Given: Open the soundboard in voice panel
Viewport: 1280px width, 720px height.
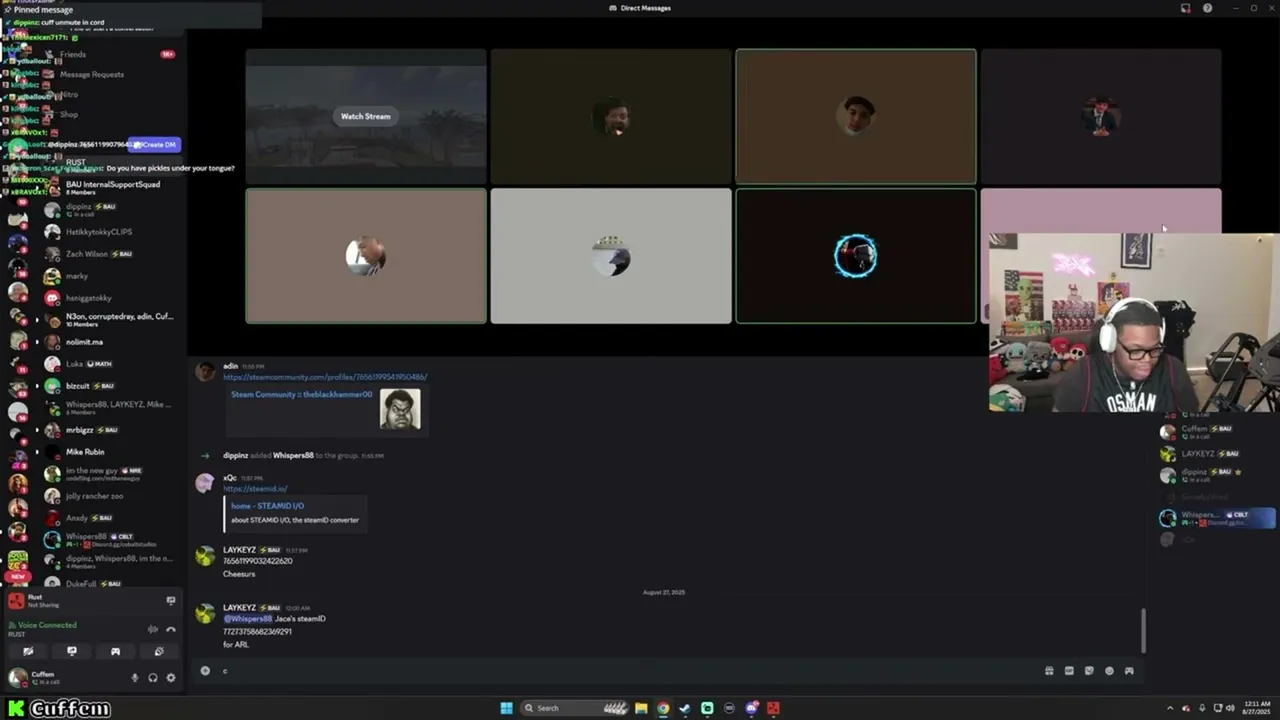Looking at the screenshot, I should pos(159,651).
